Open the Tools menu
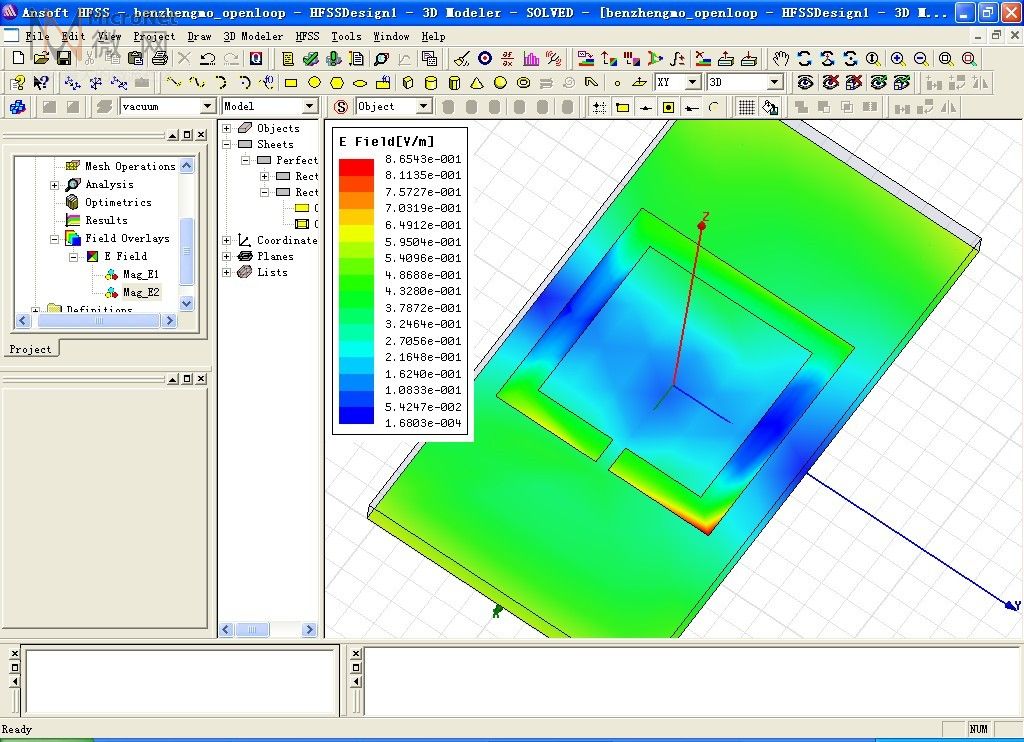The height and width of the screenshot is (742, 1024). pyautogui.click(x=346, y=37)
